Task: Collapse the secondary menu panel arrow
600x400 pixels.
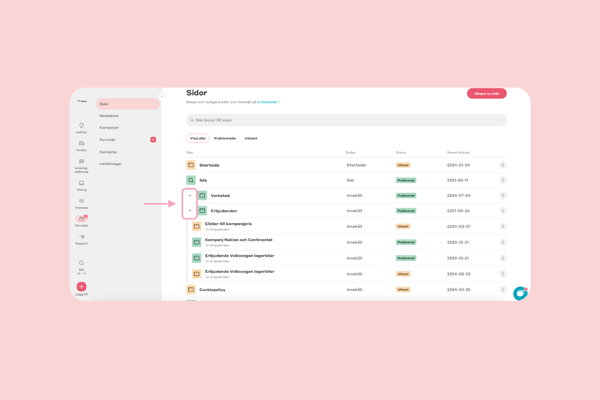Action: pos(161,97)
